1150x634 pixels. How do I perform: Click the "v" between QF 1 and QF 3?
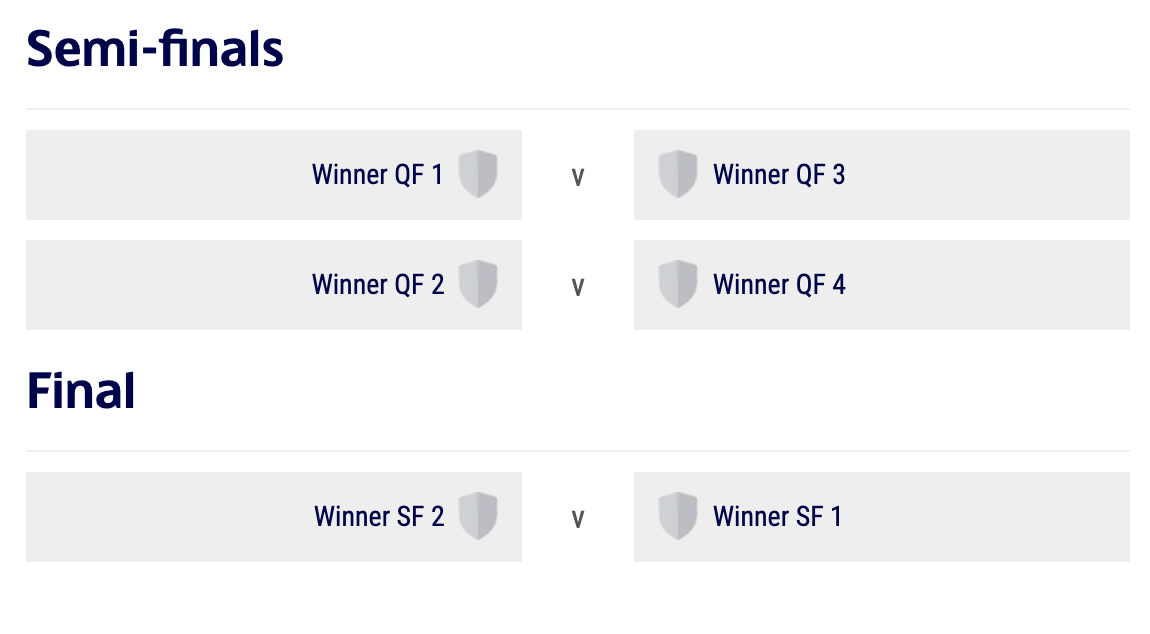pos(577,177)
